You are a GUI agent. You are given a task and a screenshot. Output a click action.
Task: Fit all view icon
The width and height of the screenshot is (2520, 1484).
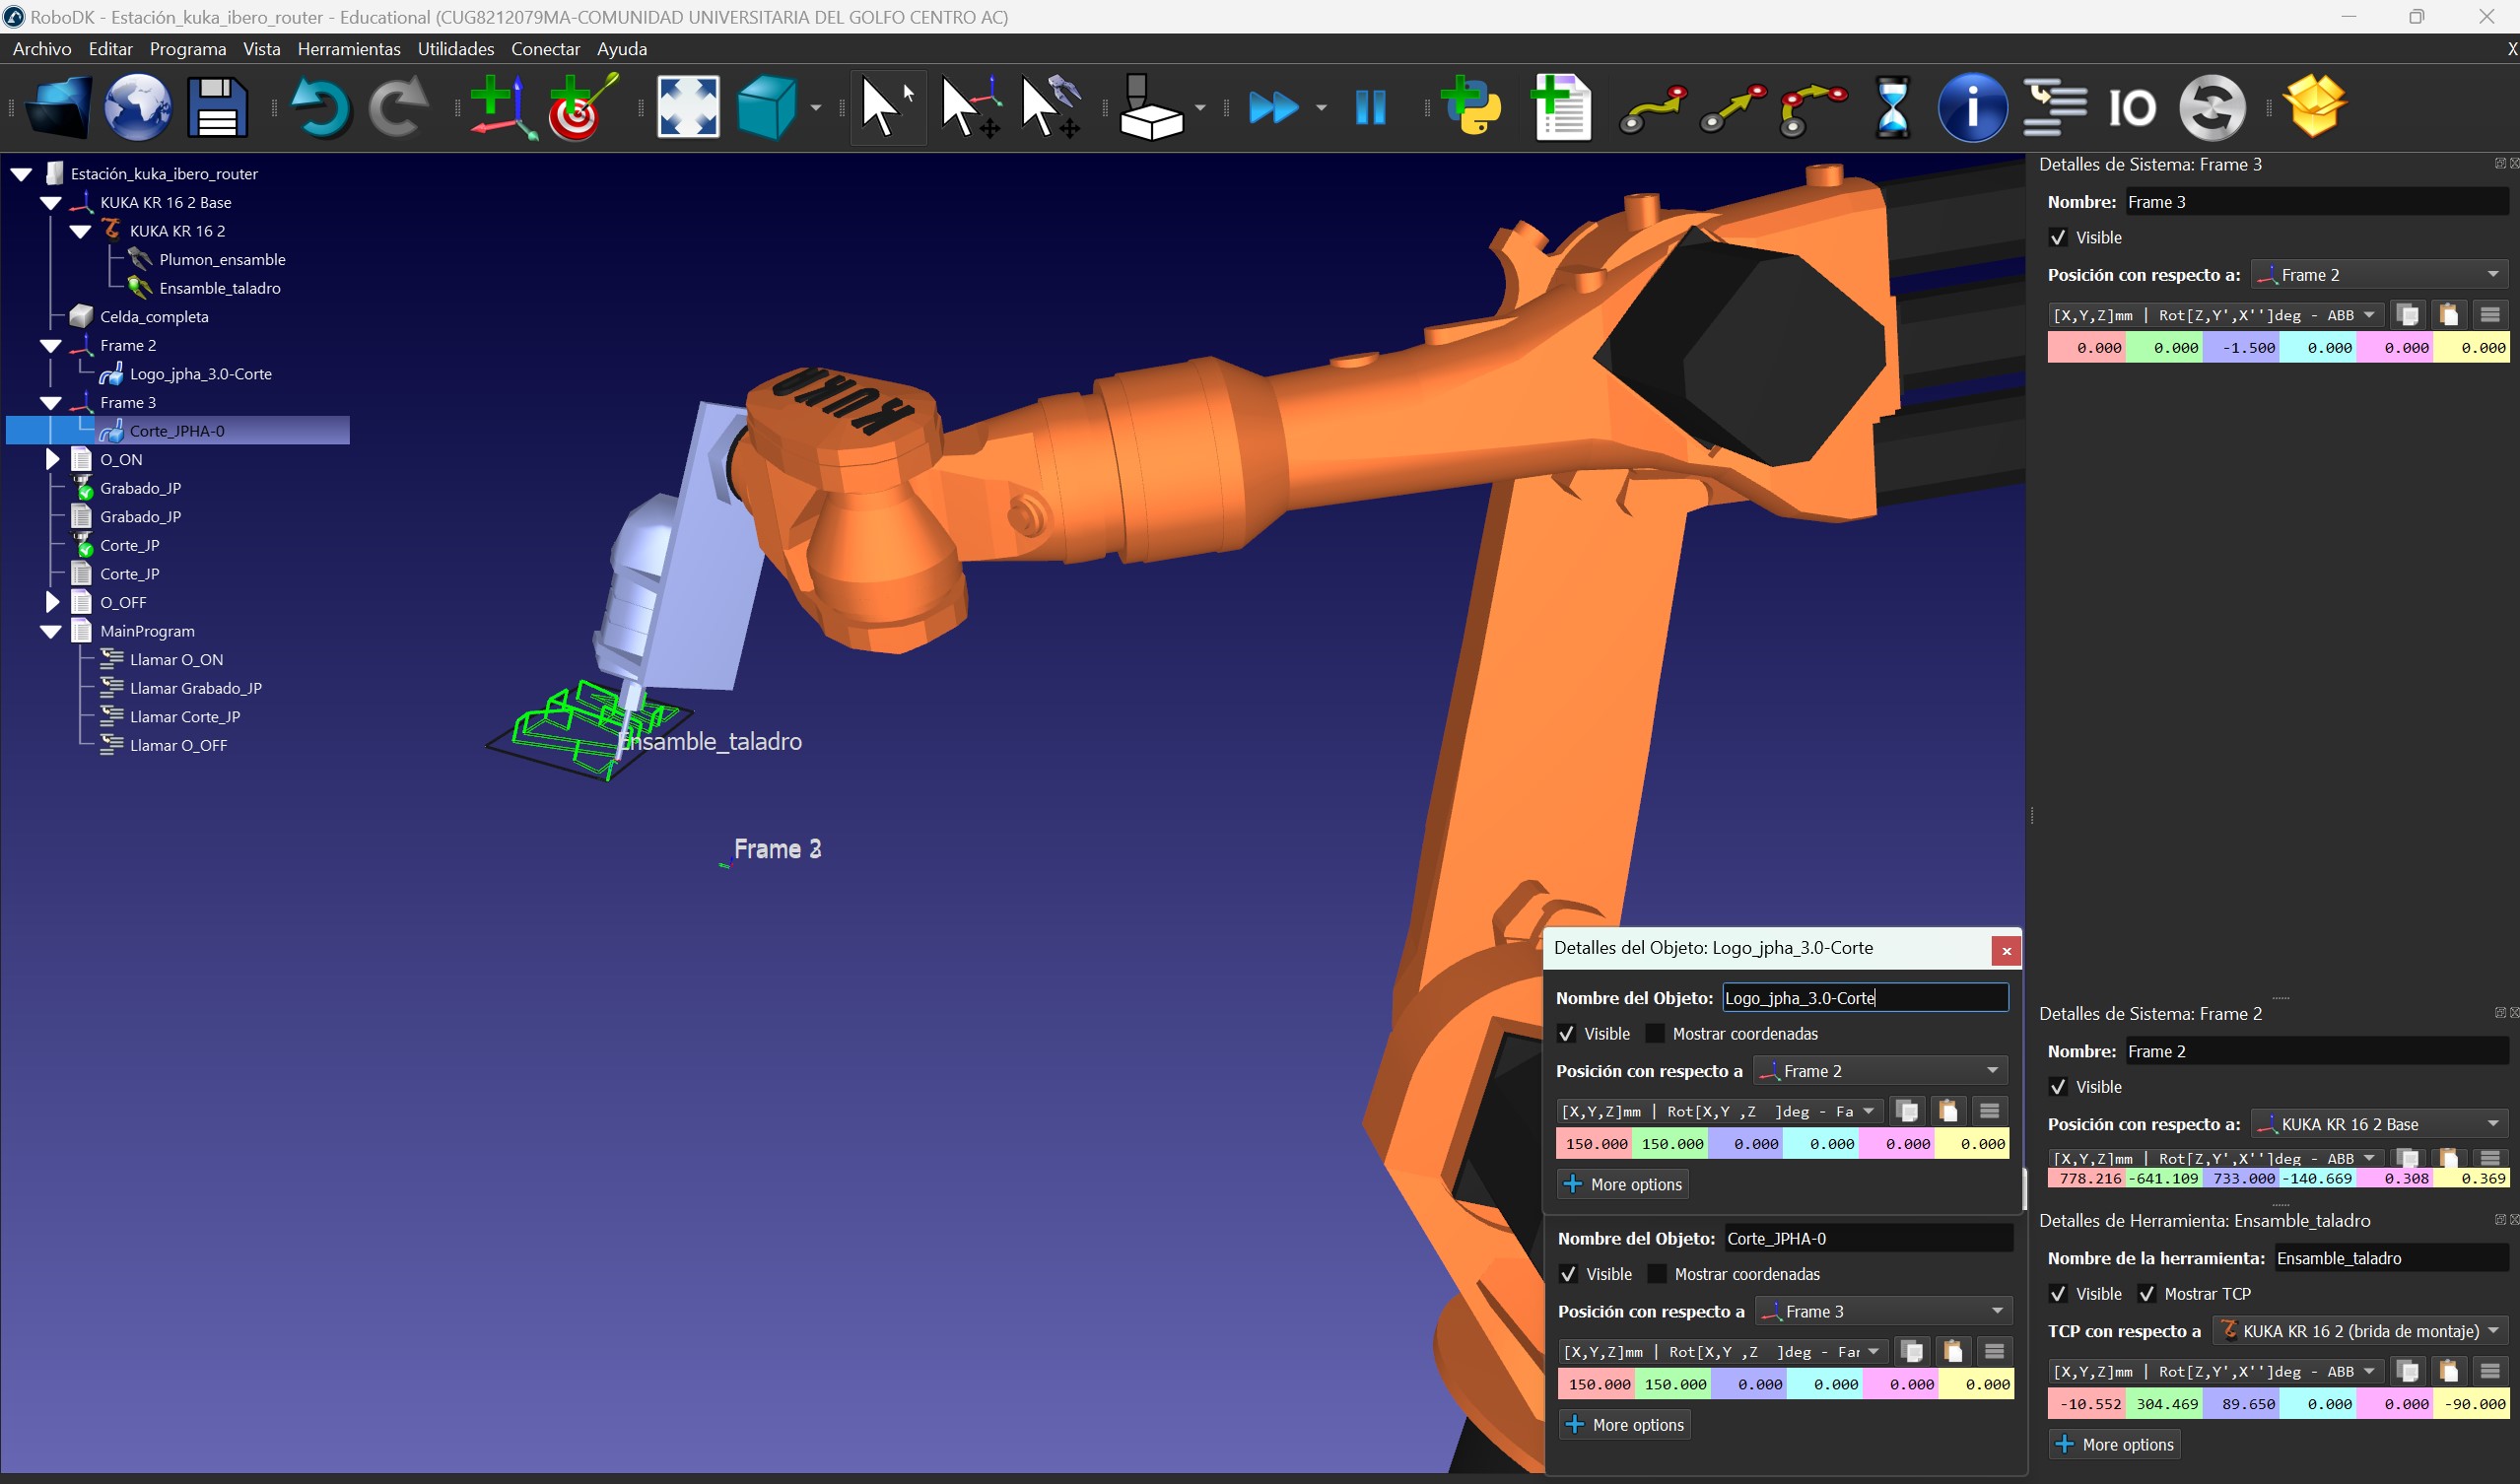[x=688, y=106]
